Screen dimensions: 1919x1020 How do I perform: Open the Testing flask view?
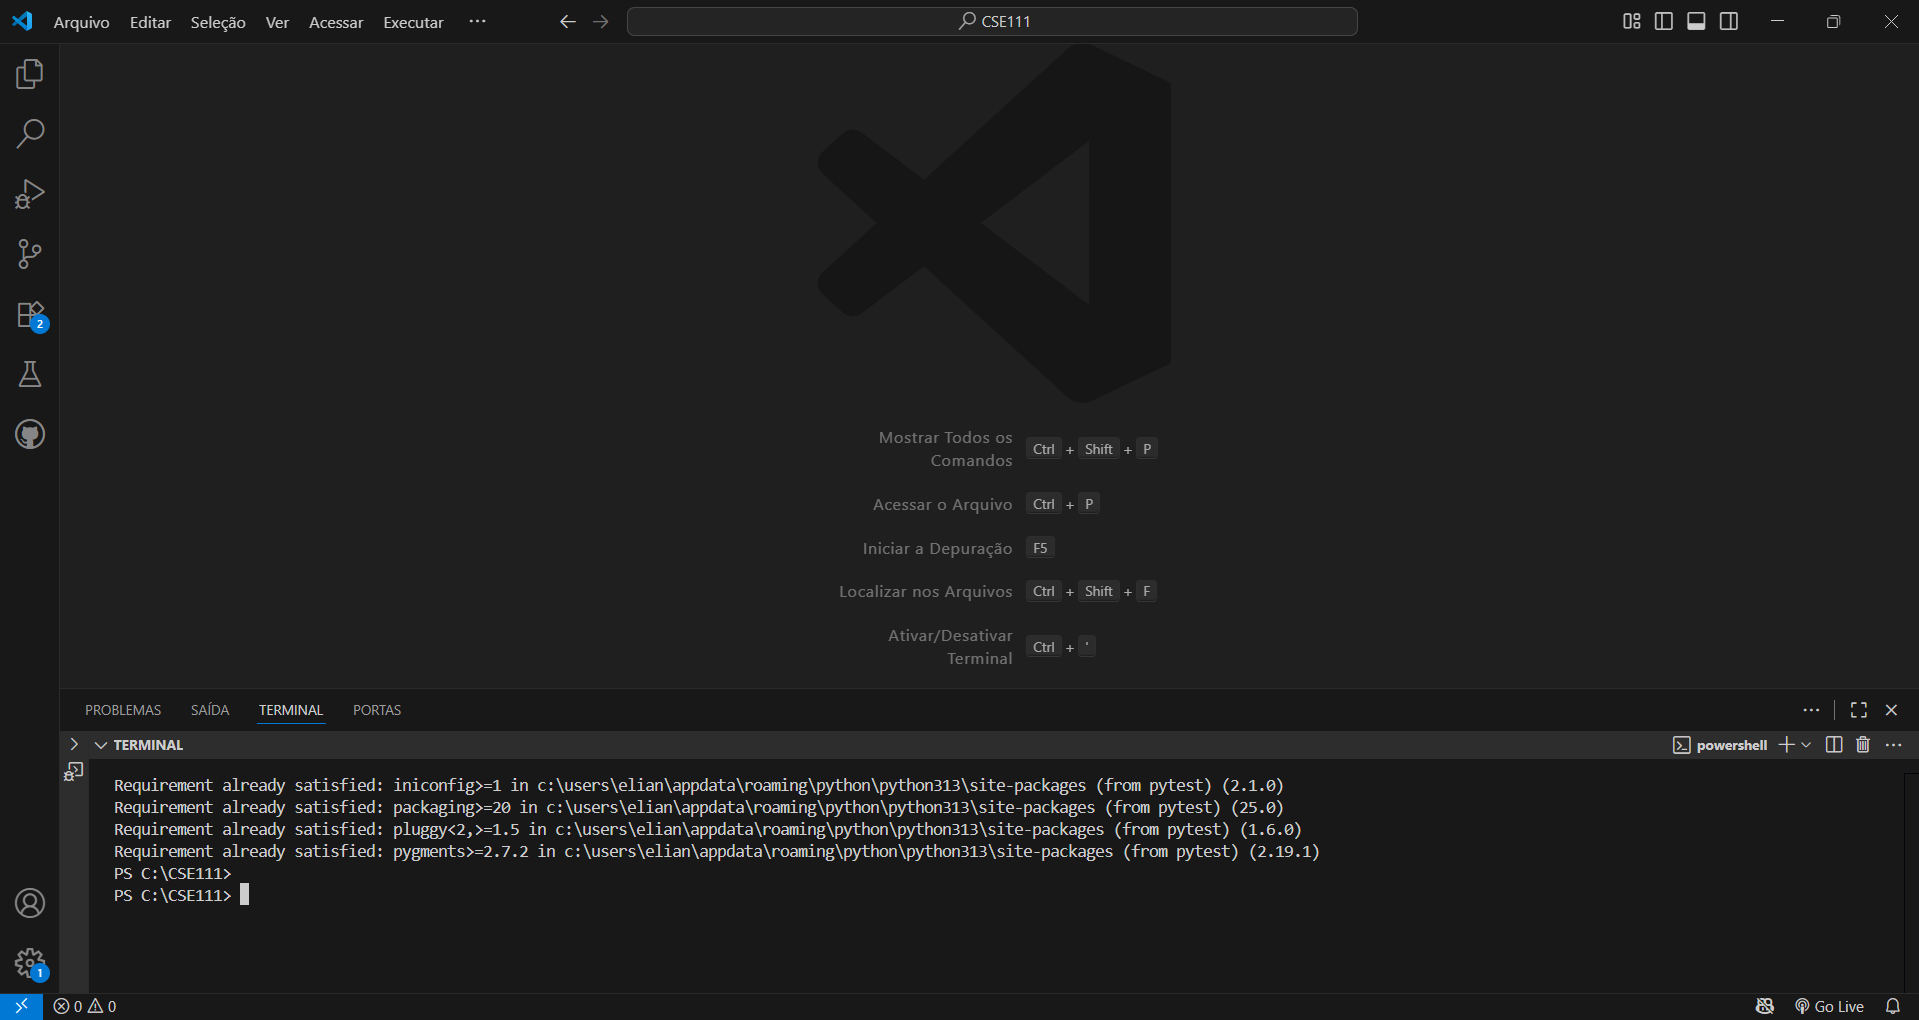(30, 375)
